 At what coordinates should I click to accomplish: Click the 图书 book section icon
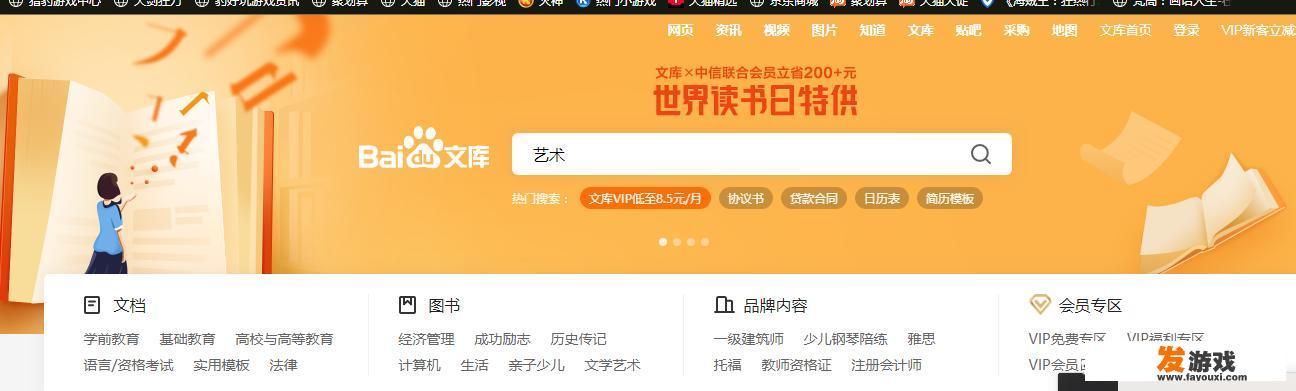tap(407, 305)
